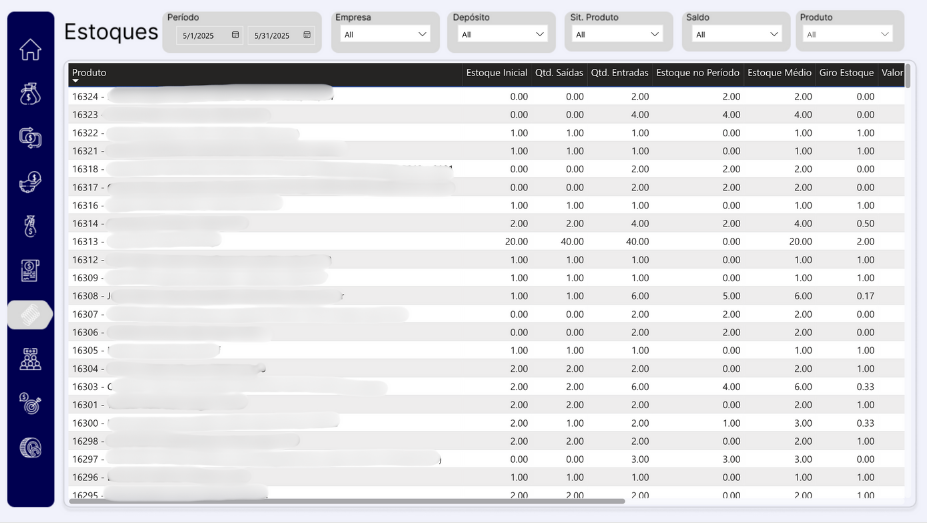Select product row 16301

tap(486, 405)
